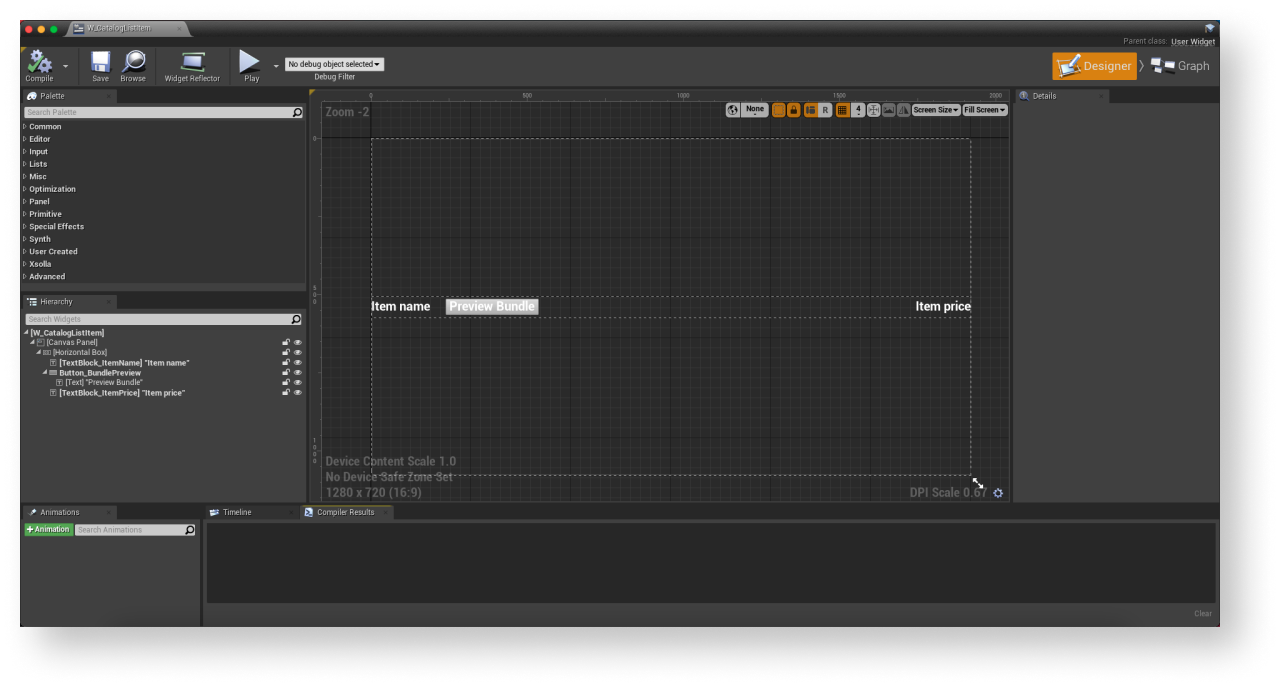
Task: Hide the Canvas Panel via eye icon
Action: 297,343
